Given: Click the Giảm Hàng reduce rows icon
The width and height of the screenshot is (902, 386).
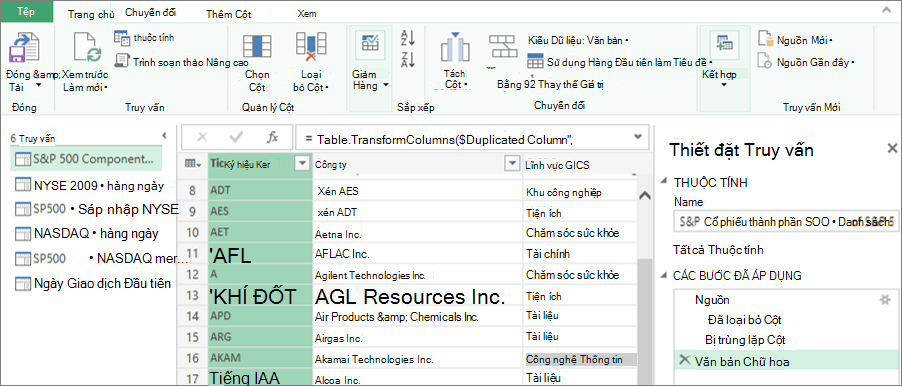Looking at the screenshot, I should pyautogui.click(x=370, y=43).
